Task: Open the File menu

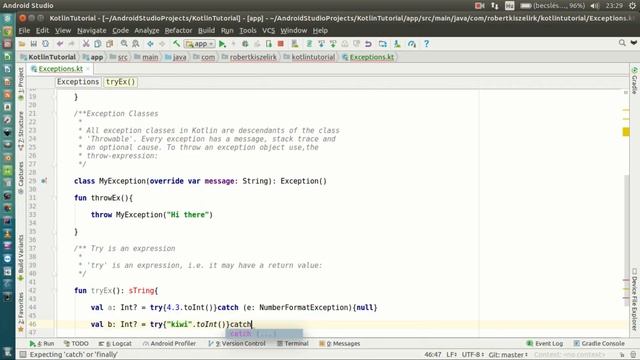Action: pyautogui.click(x=24, y=31)
